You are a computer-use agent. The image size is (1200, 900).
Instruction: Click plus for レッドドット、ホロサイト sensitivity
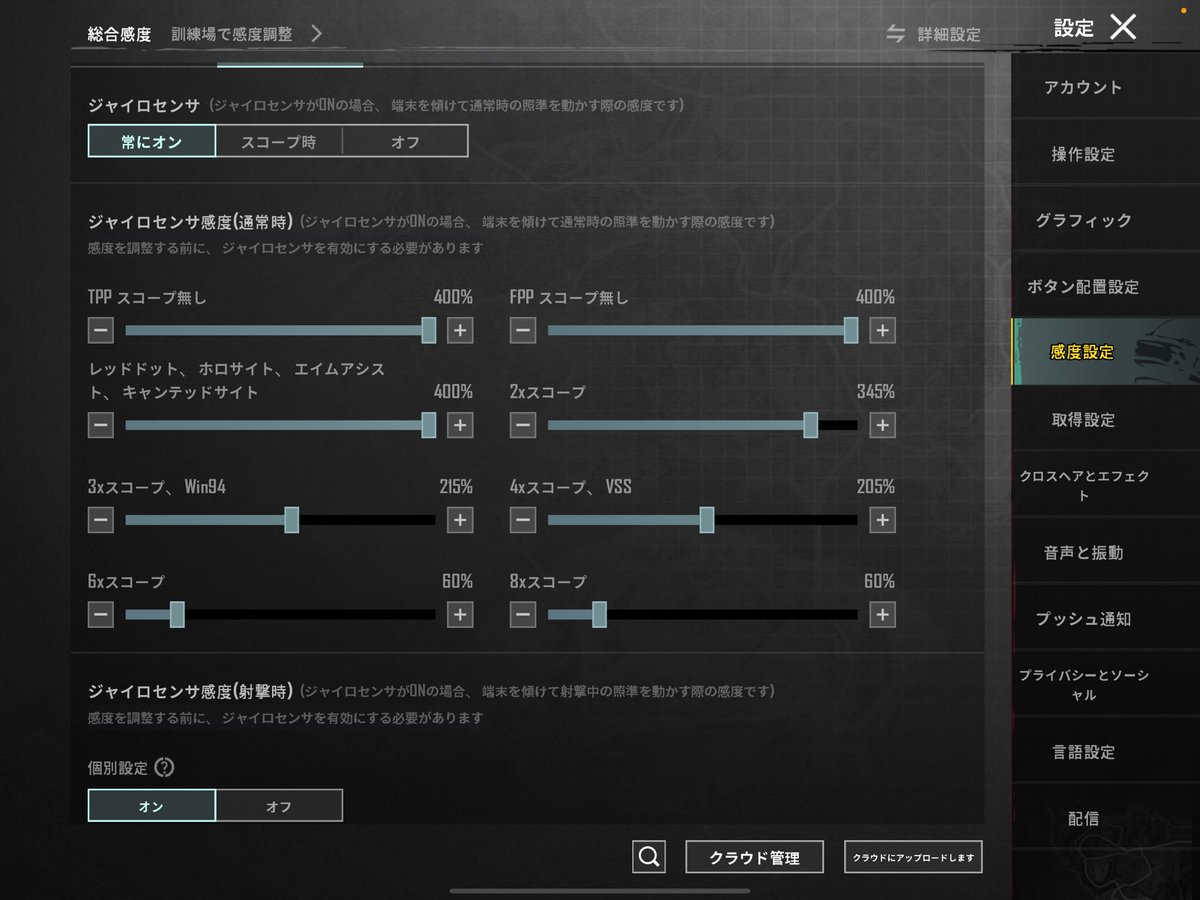click(460, 425)
